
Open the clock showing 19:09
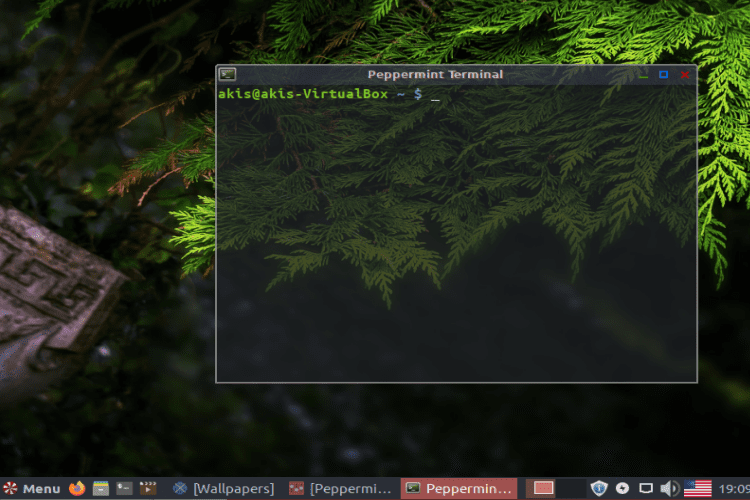coord(734,489)
